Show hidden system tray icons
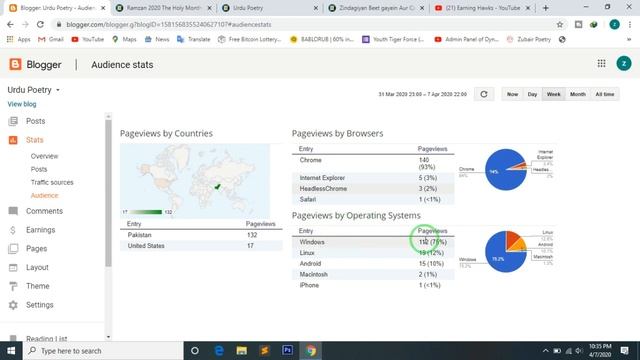The image size is (640, 360). click(545, 351)
